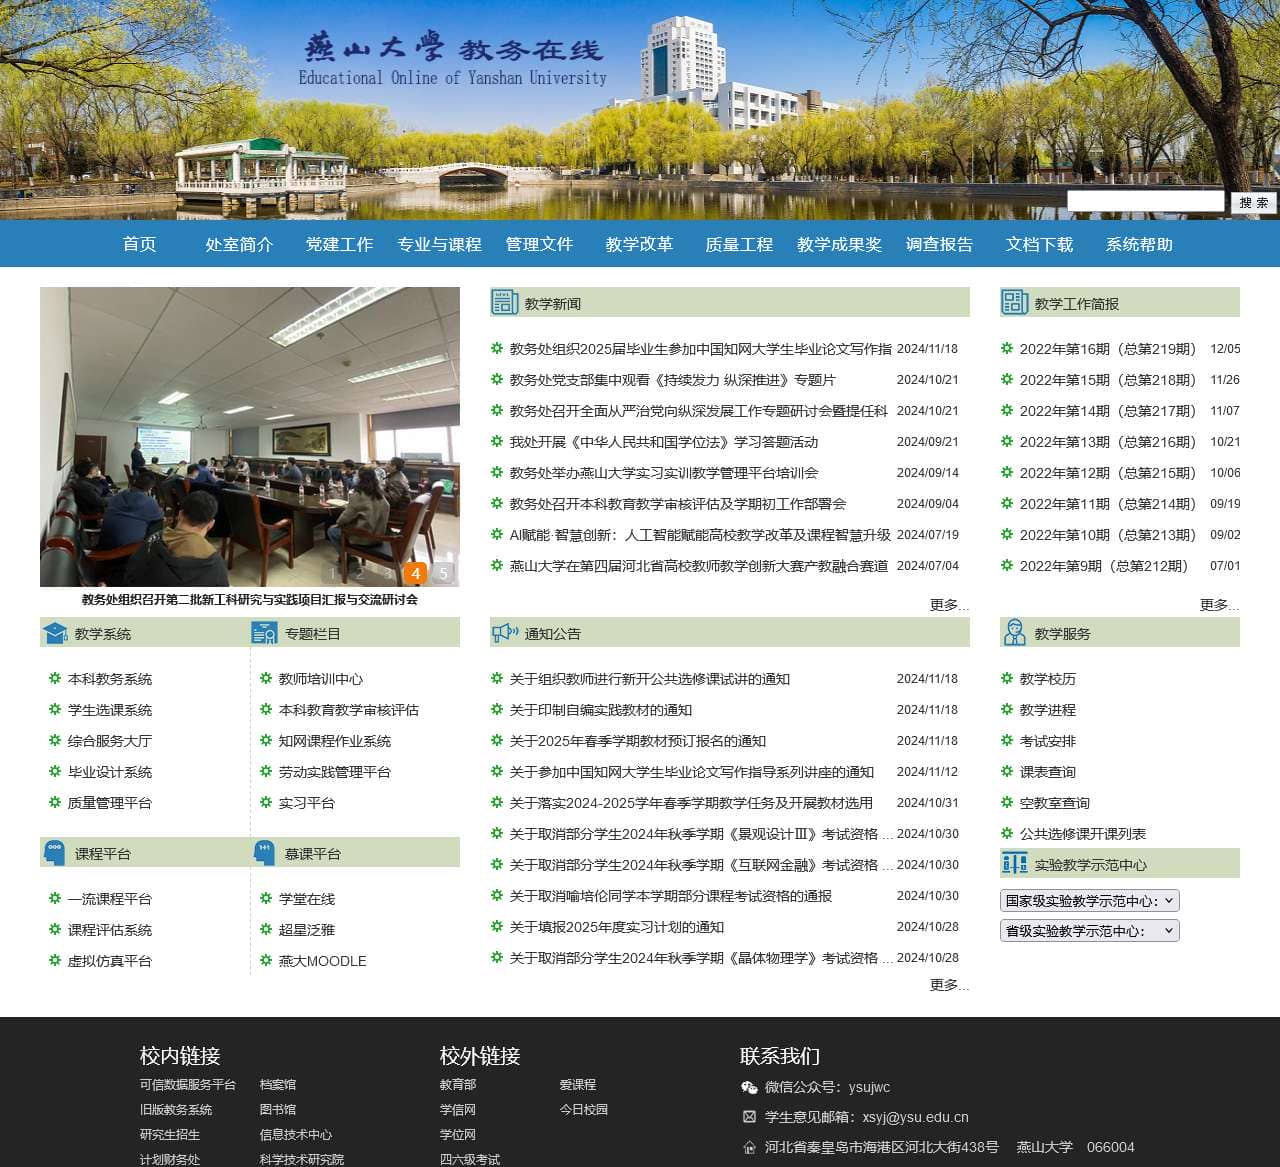Open the 本科教务系统 link
Viewport: 1280px width, 1167px height.
108,679
